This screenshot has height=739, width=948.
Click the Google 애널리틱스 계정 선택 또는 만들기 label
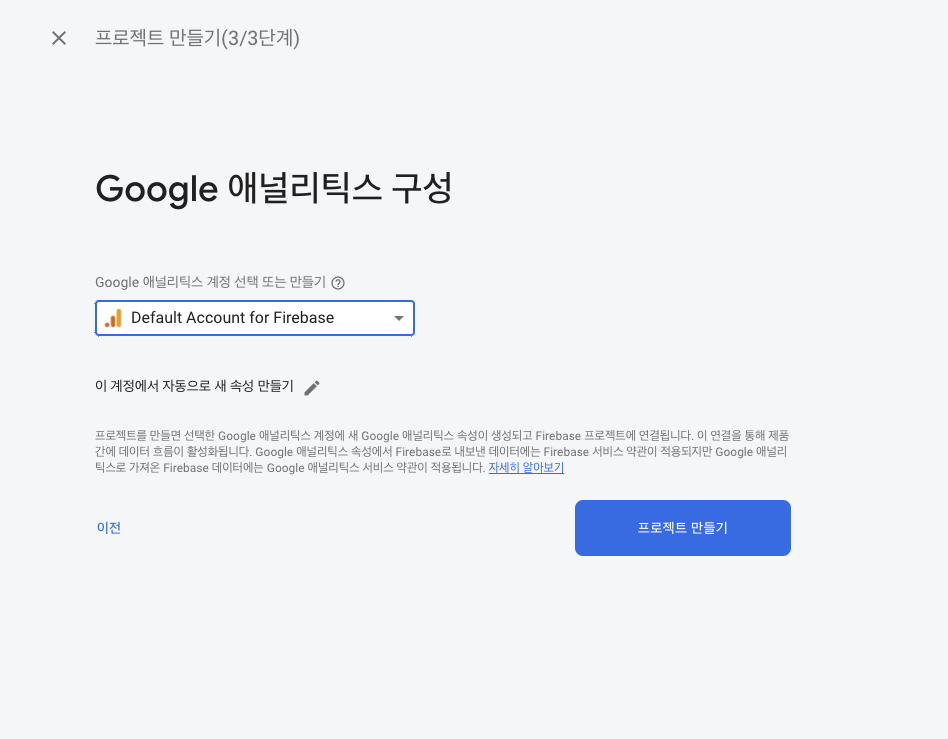click(210, 282)
